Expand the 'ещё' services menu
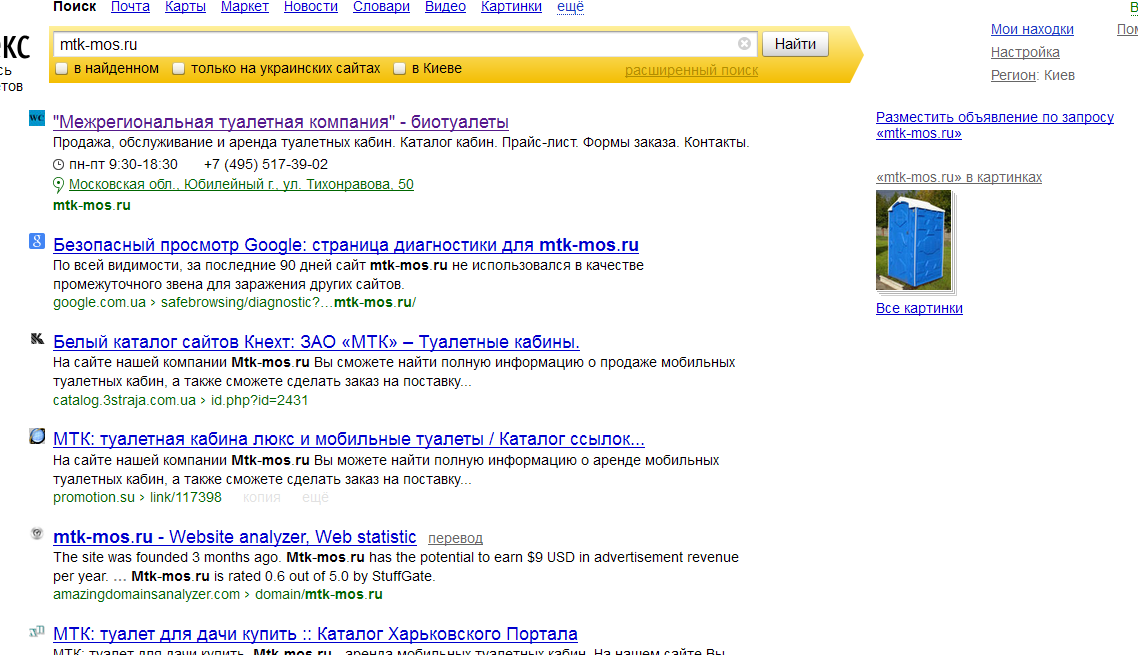1138x655 pixels. 570,7
